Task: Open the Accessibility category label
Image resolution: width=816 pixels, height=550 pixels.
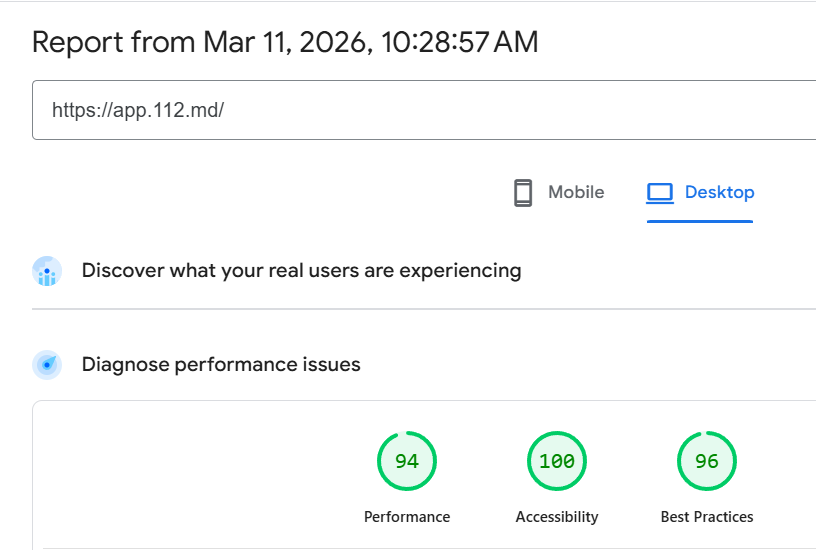Action: click(556, 517)
